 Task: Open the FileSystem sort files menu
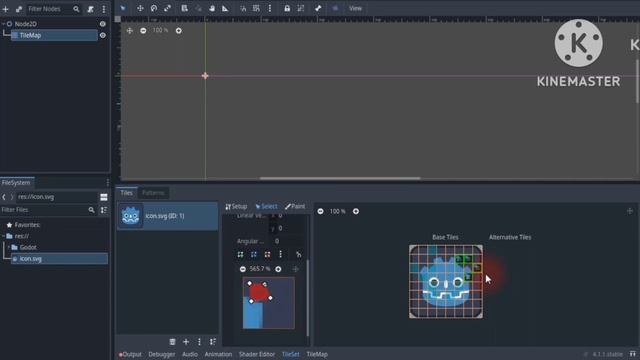click(104, 210)
